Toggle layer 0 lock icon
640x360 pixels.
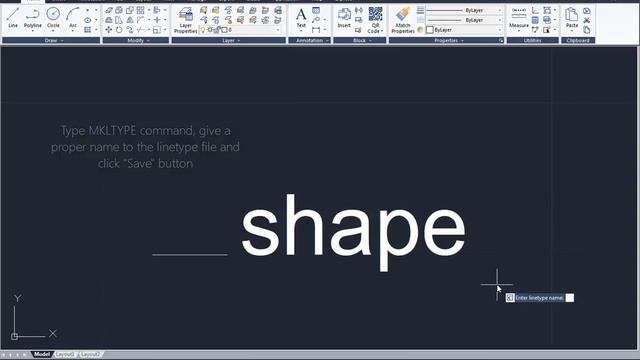218,30
